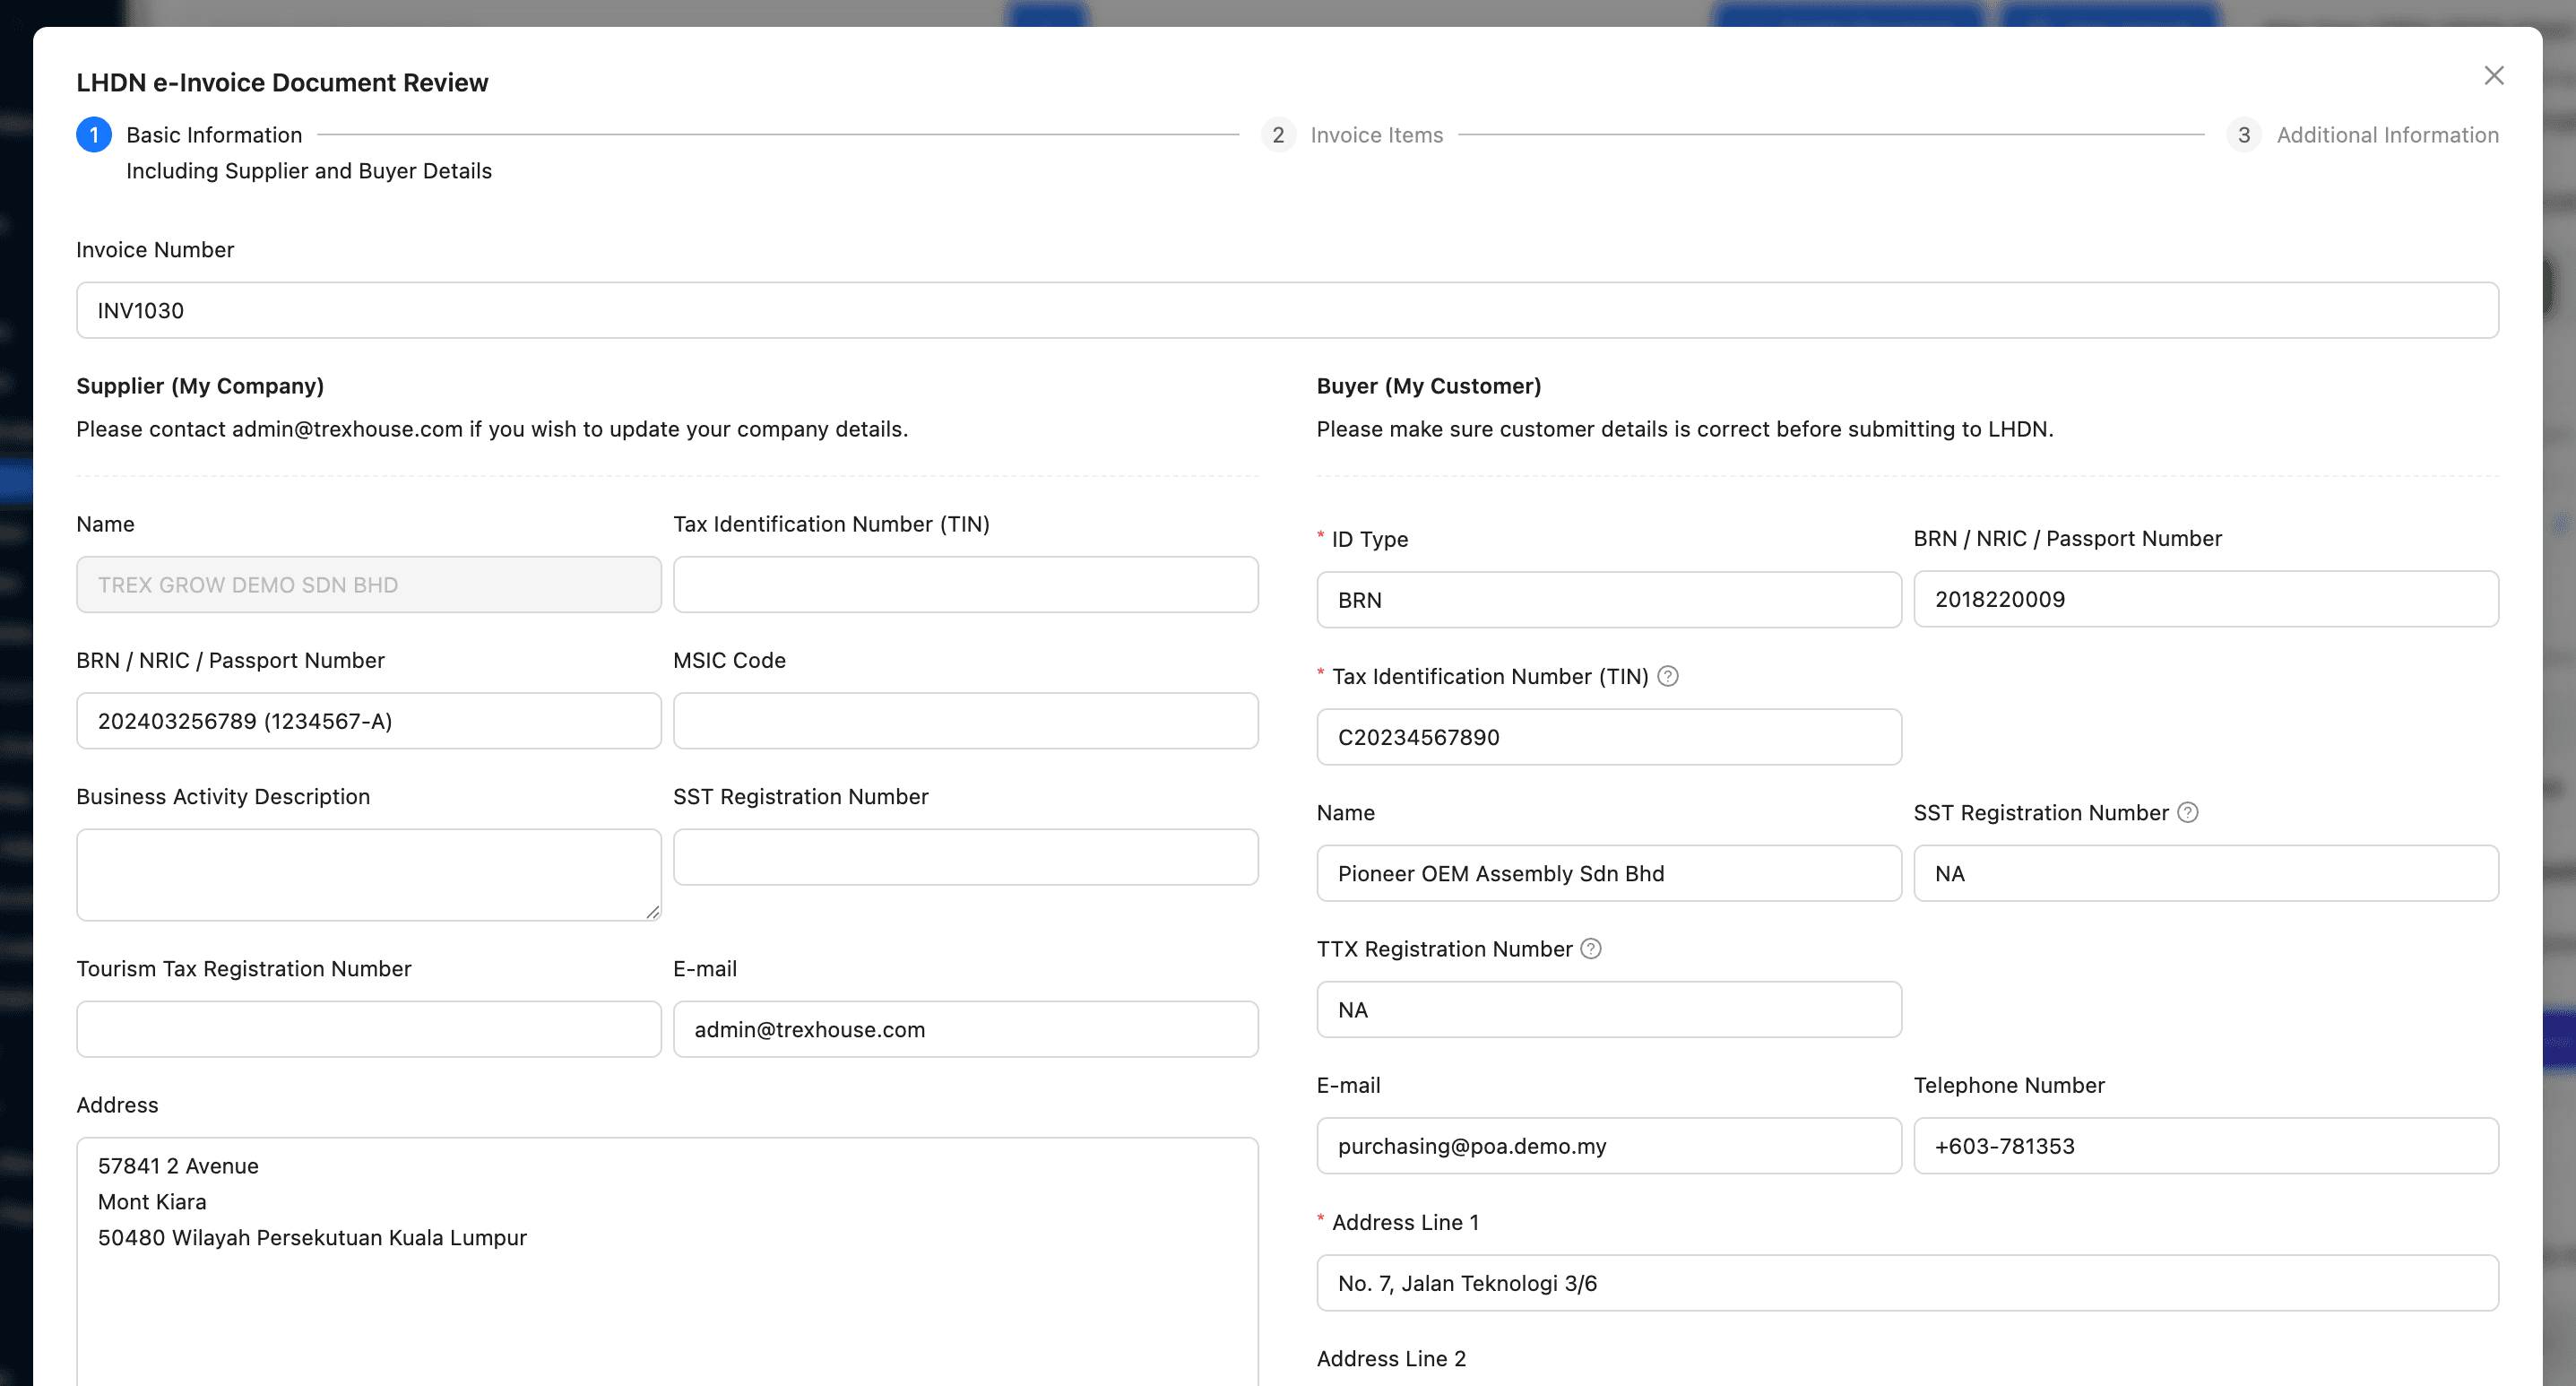The image size is (2576, 1386).
Task: Select the buyer Name Pioneer OEM Assembly field
Action: click(x=1607, y=873)
